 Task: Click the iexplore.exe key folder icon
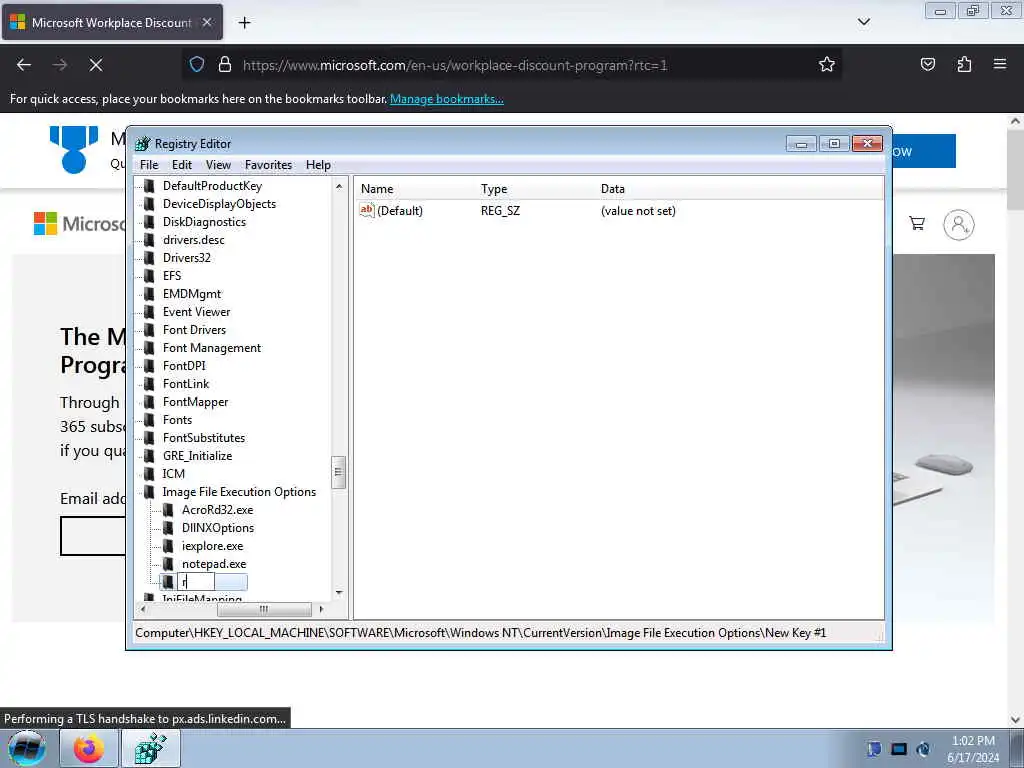(x=168, y=545)
